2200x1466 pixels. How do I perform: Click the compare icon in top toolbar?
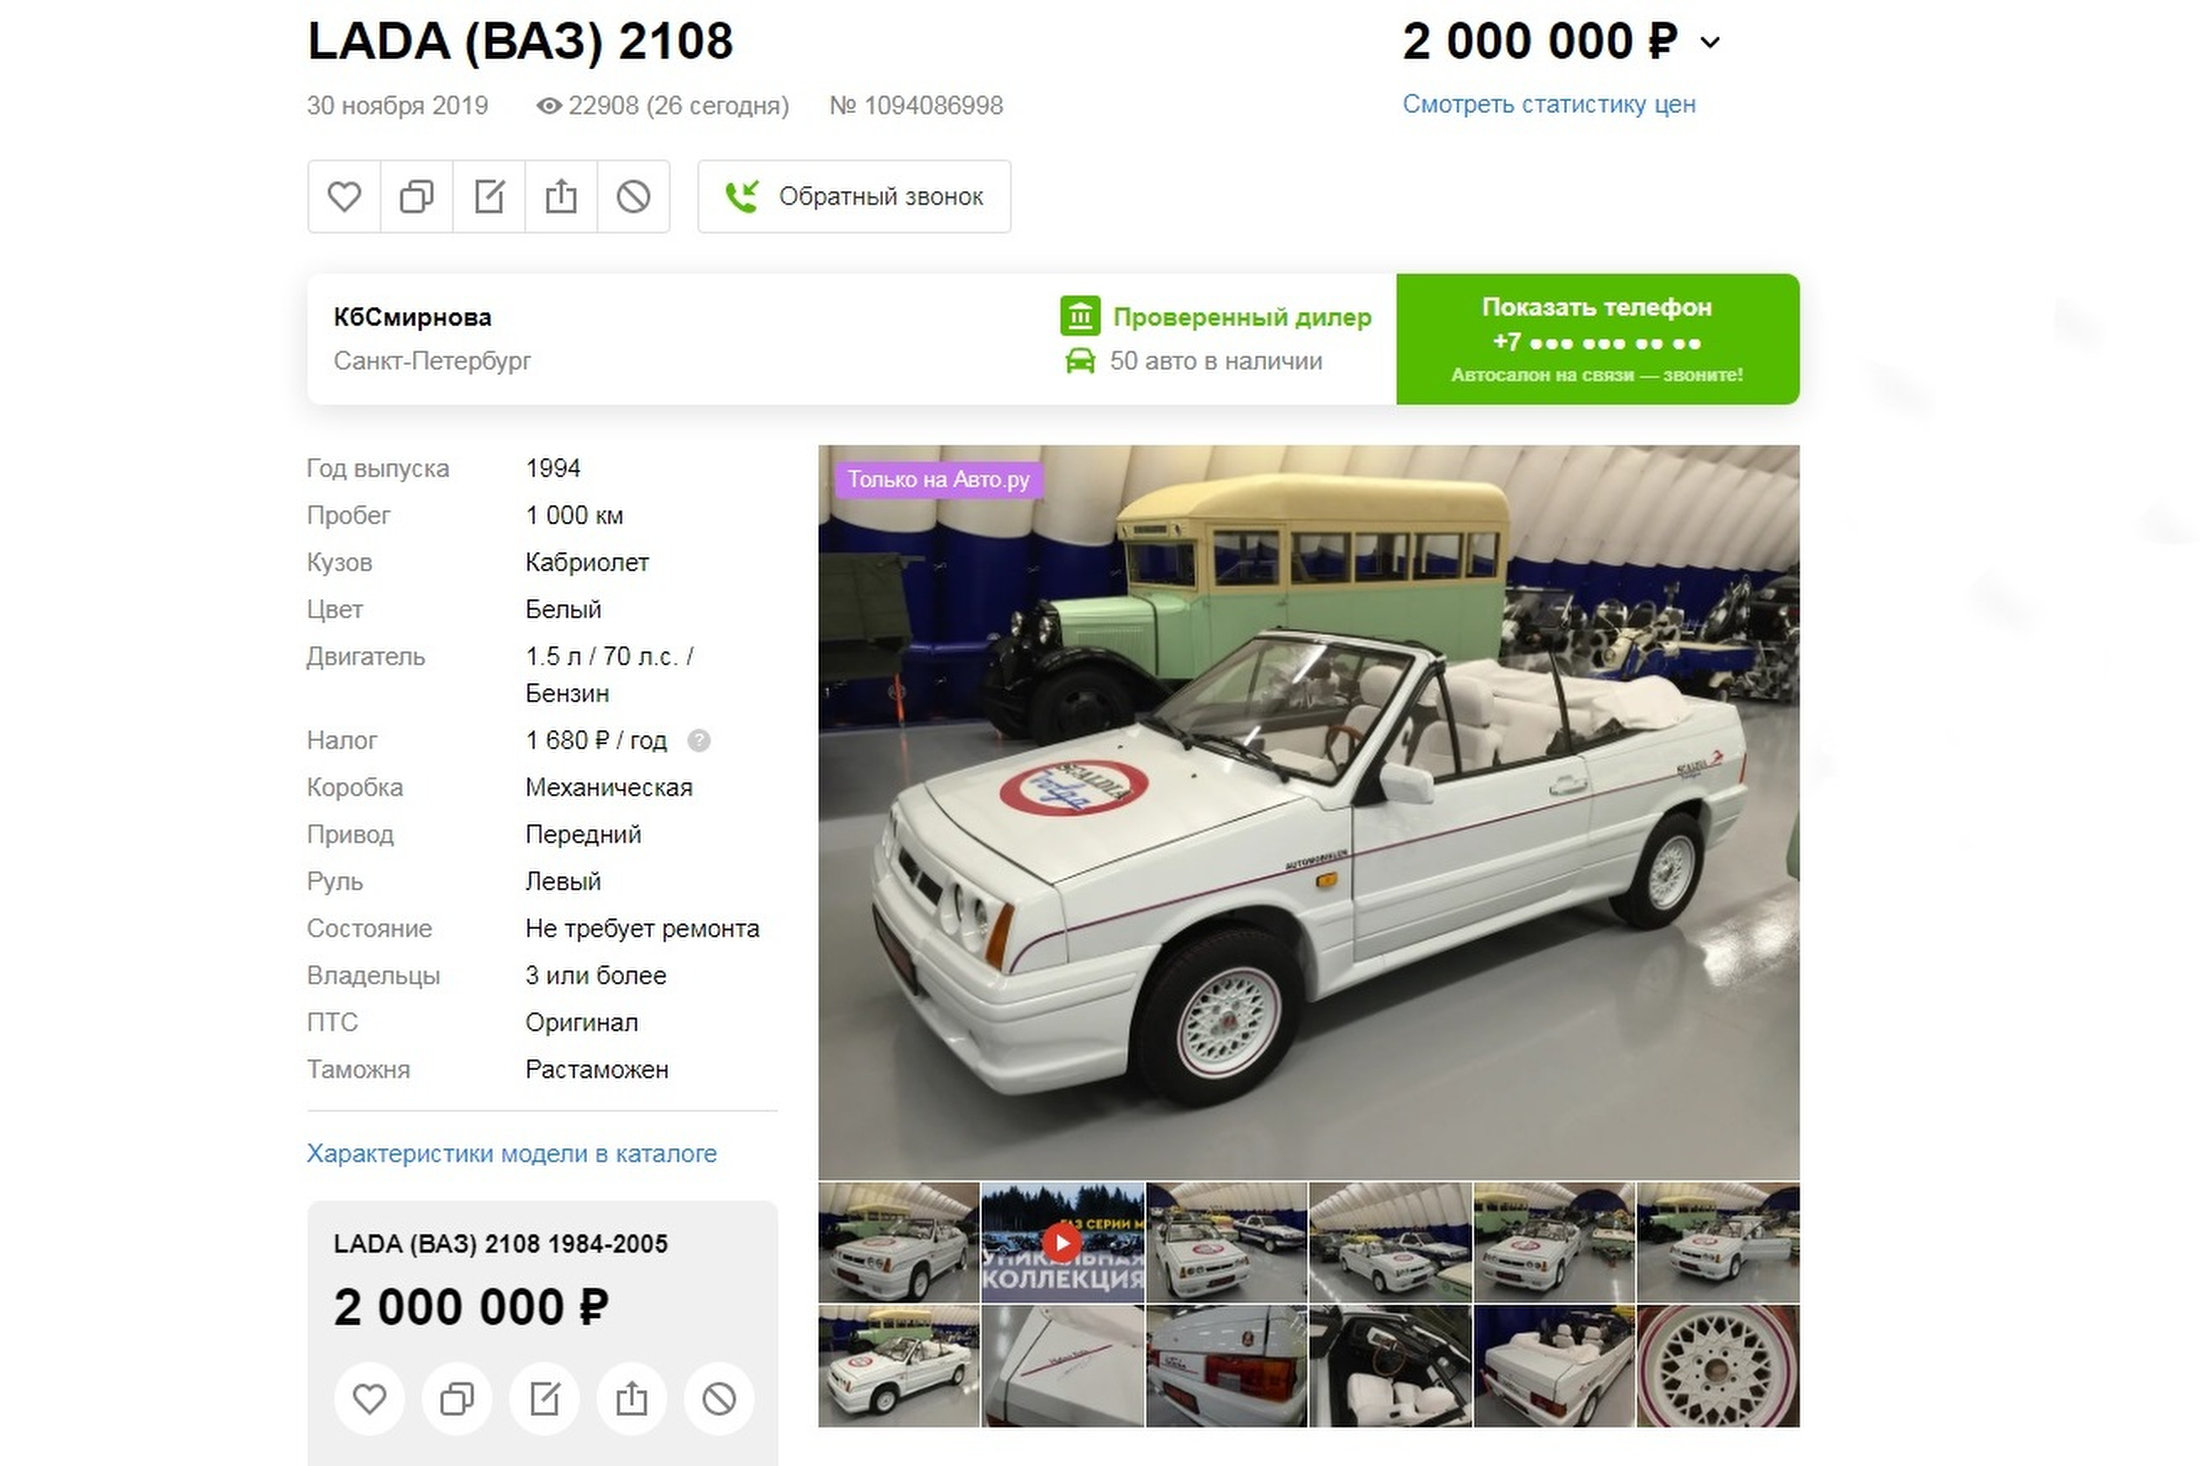point(416,197)
